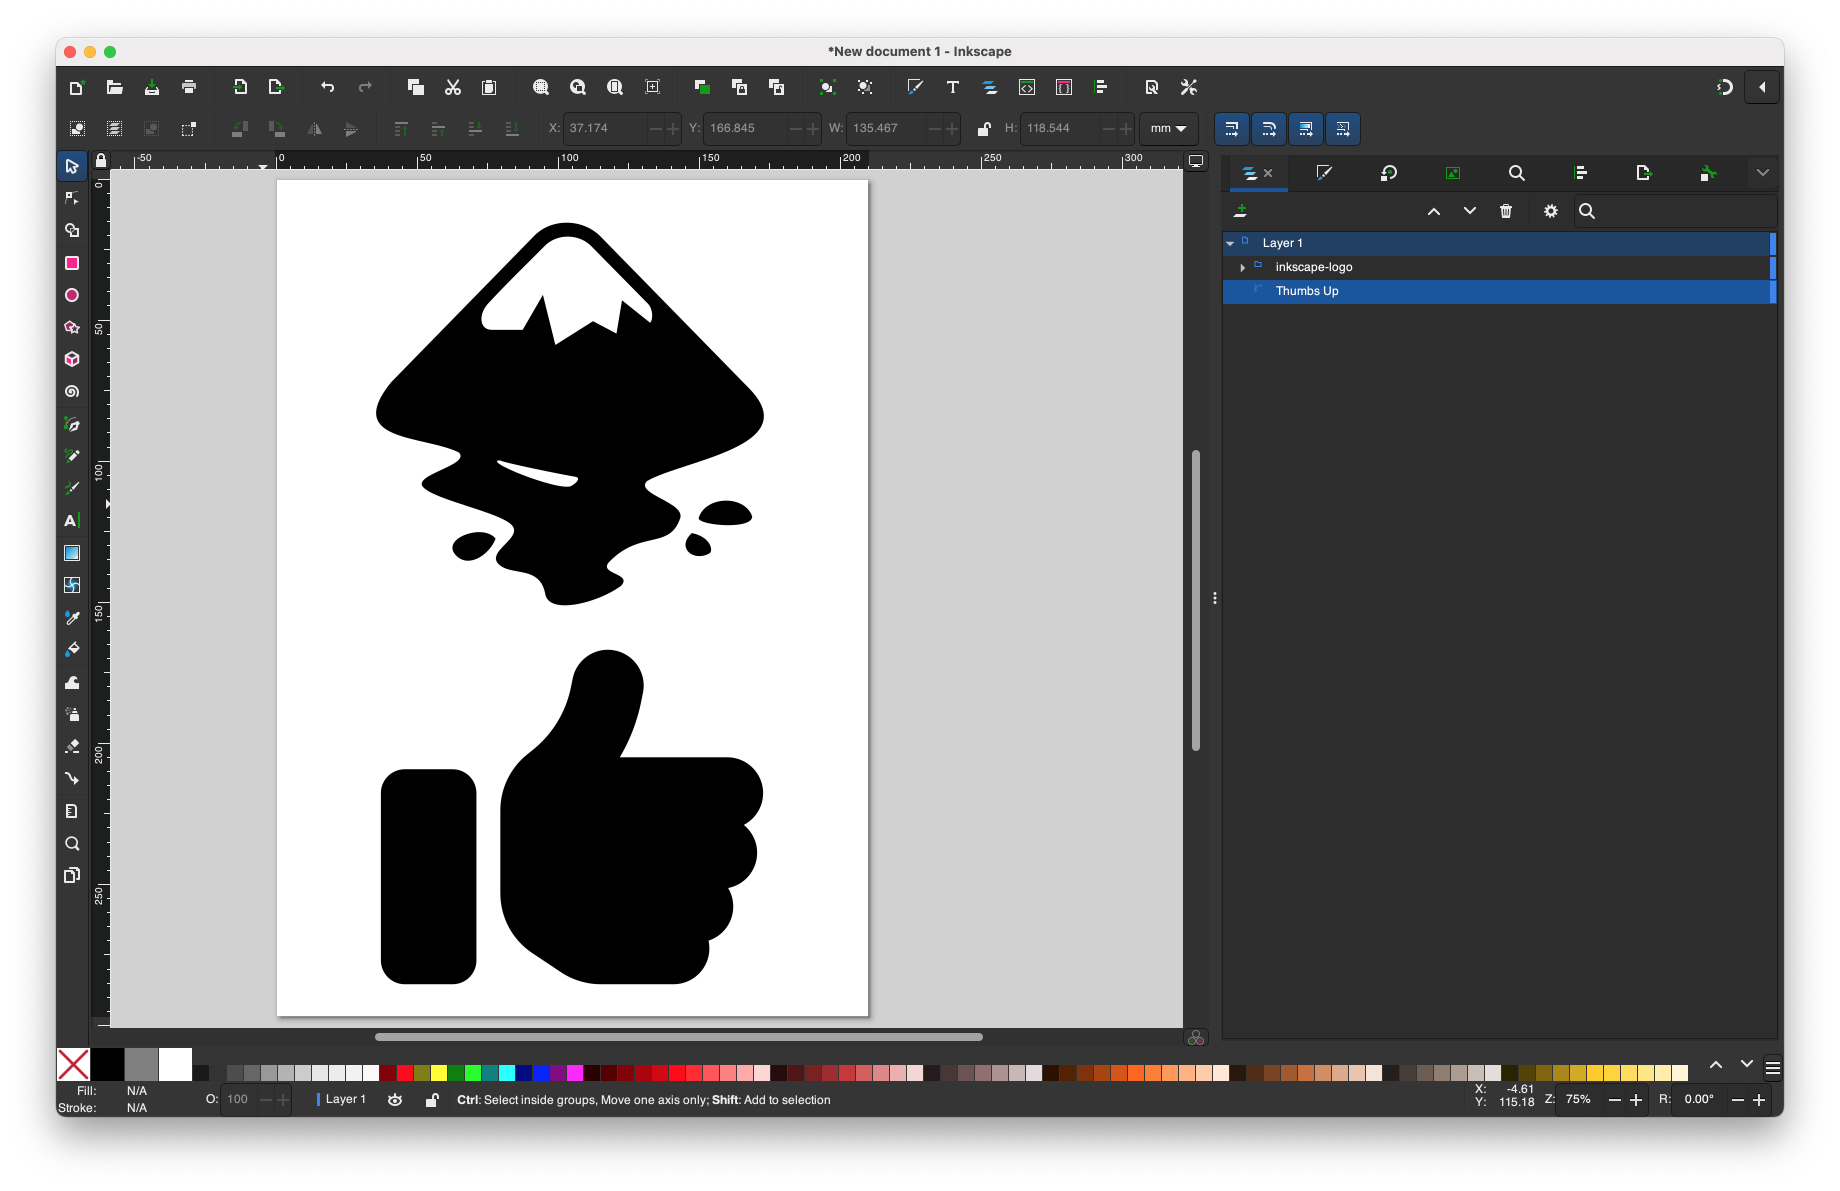Select the Zoom tool in toolbox
The image size is (1840, 1191).
point(72,843)
